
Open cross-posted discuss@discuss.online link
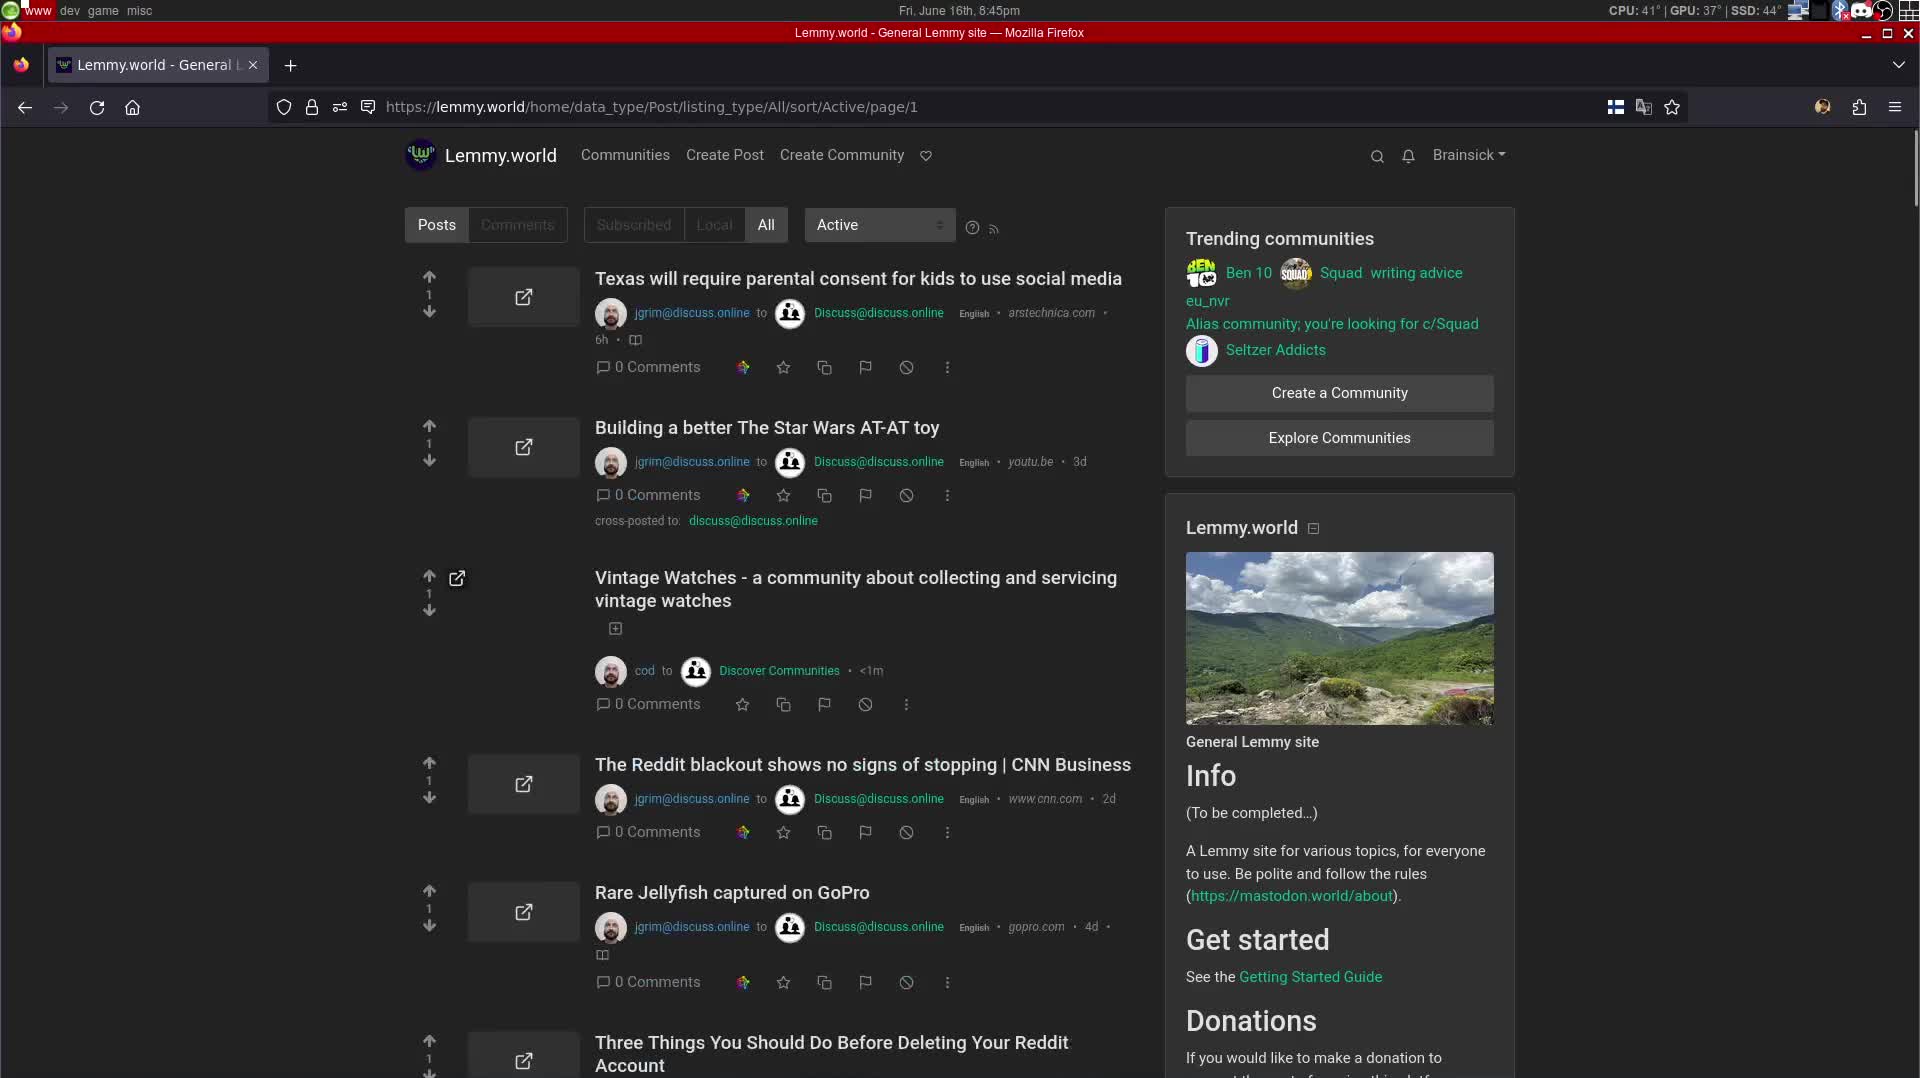(x=753, y=521)
